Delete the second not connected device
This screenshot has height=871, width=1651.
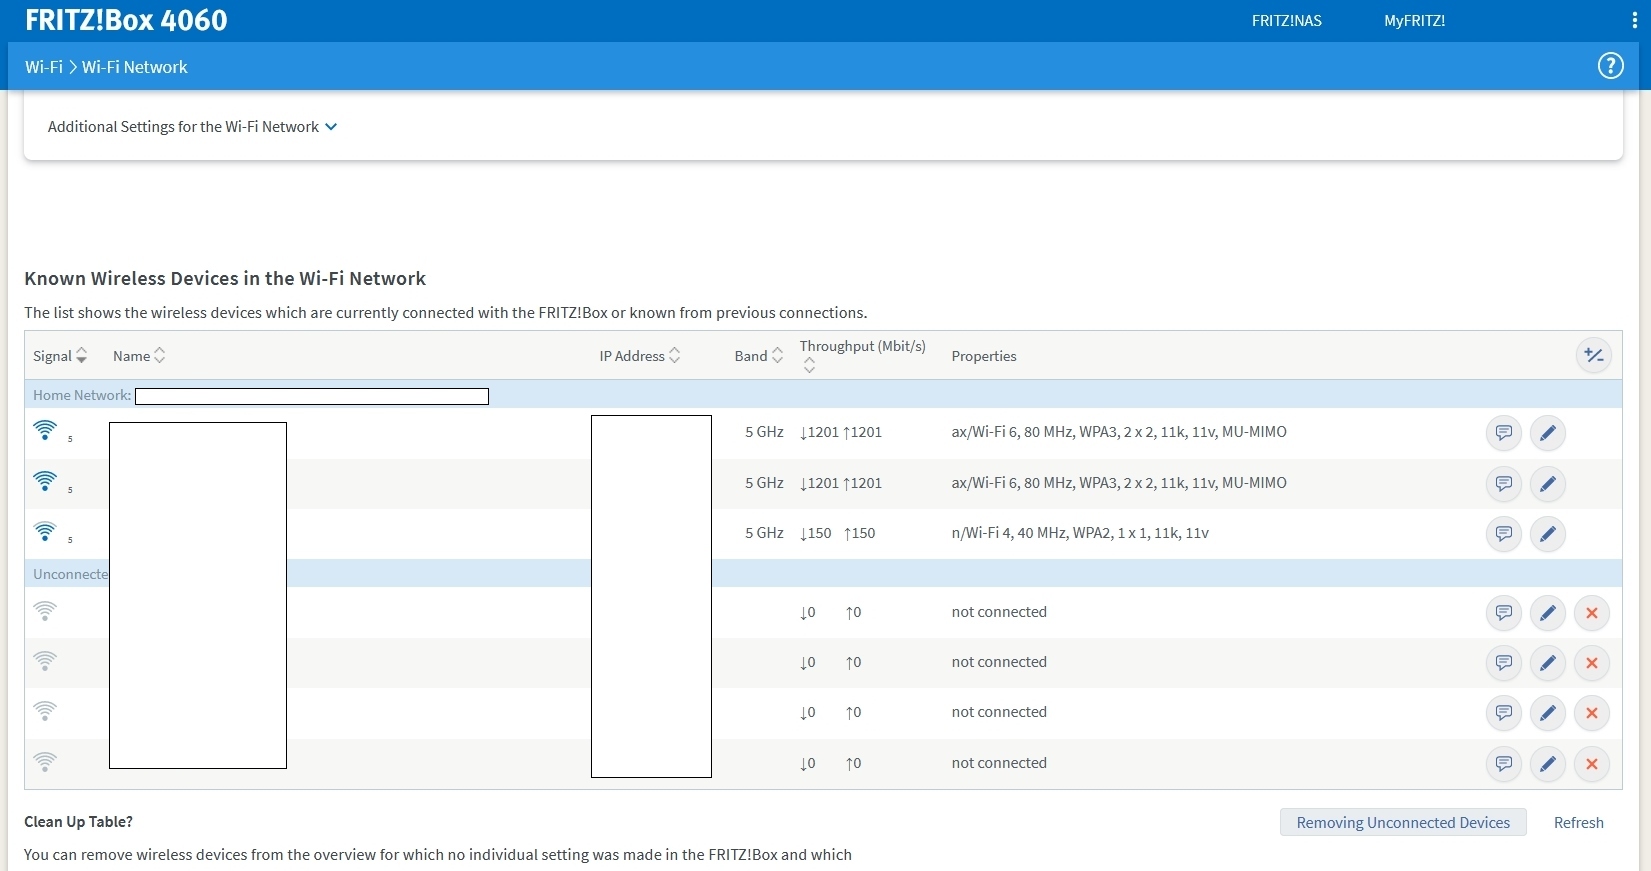tap(1591, 663)
